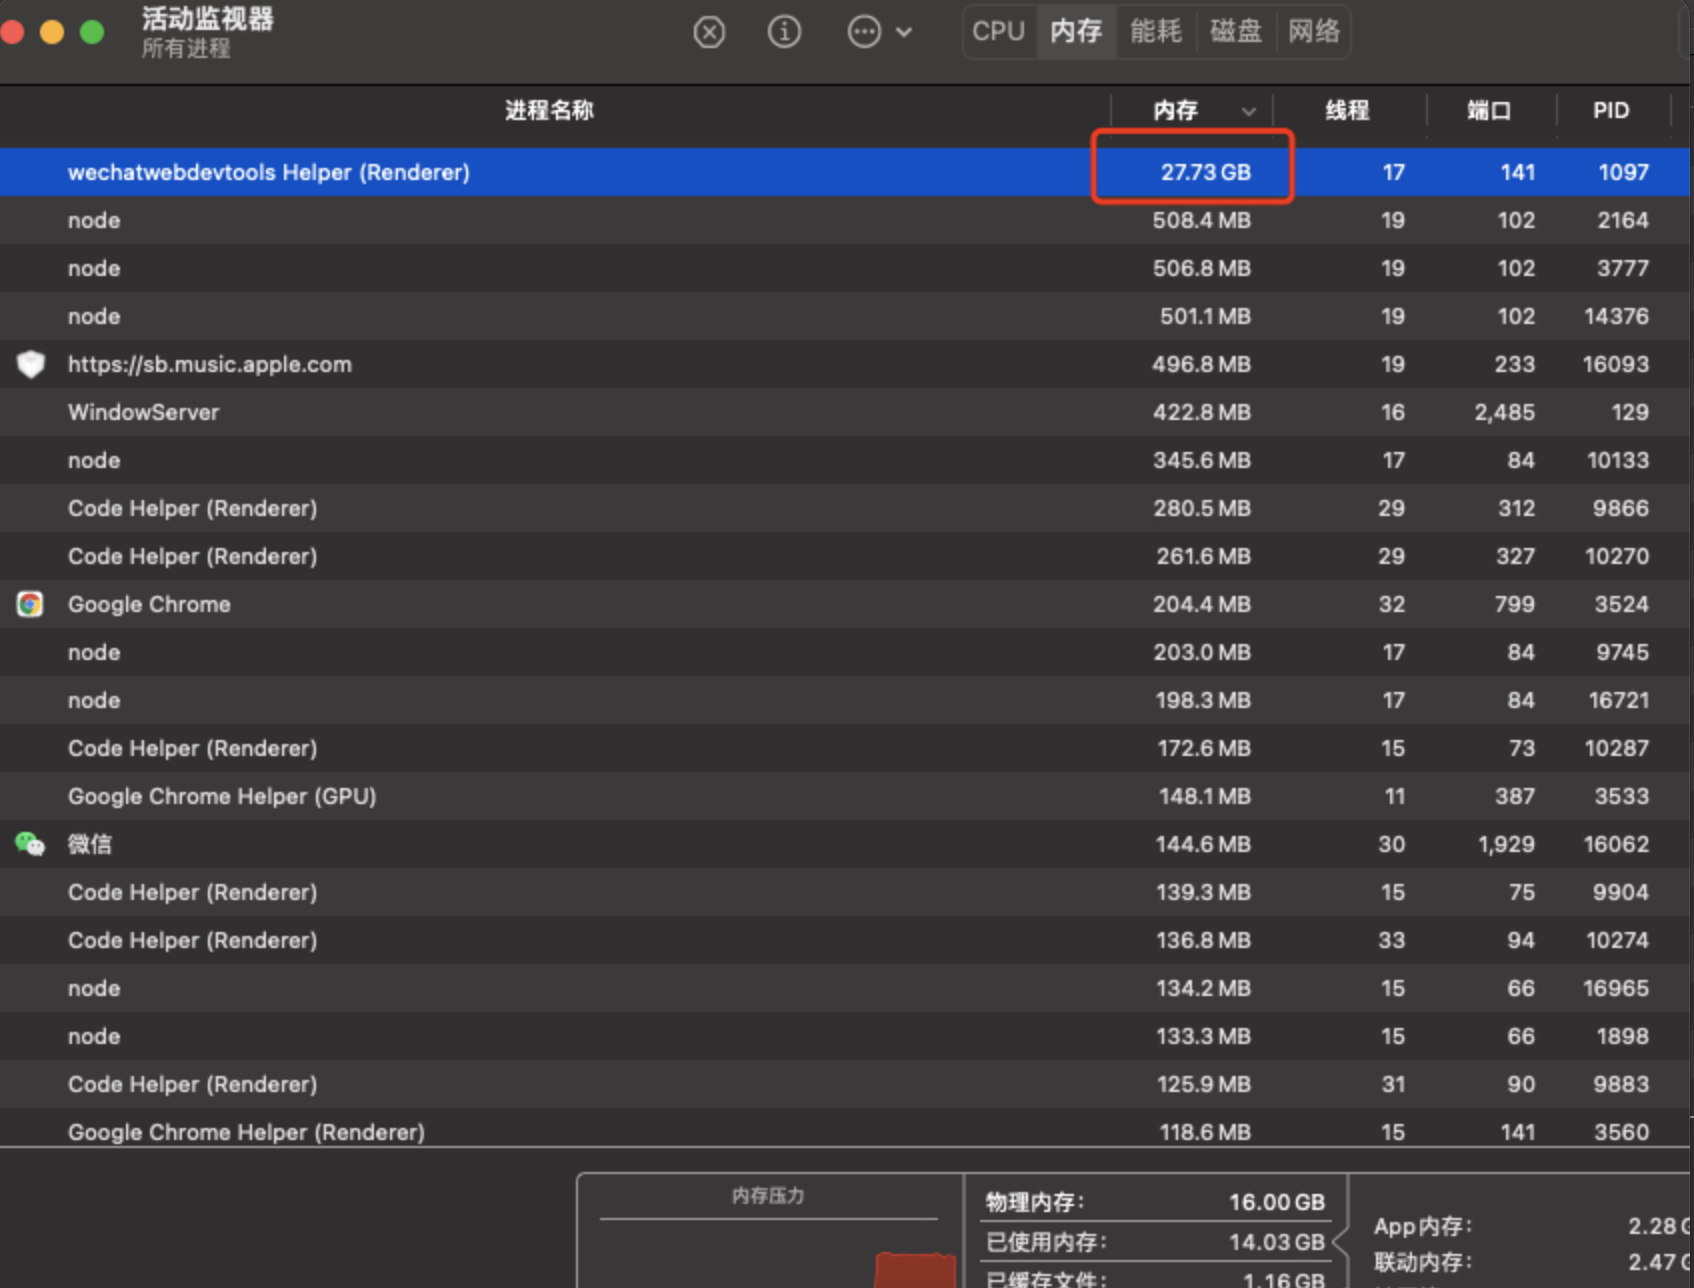Click the 活动监视器 window title

coord(207,19)
